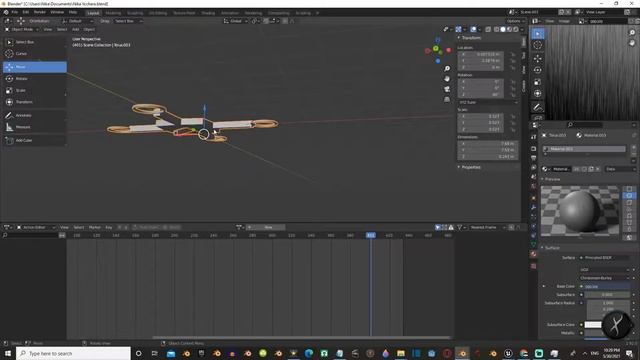The height and width of the screenshot is (360, 640).
Task: Switch to the Shading workspace tab
Action: click(x=208, y=13)
